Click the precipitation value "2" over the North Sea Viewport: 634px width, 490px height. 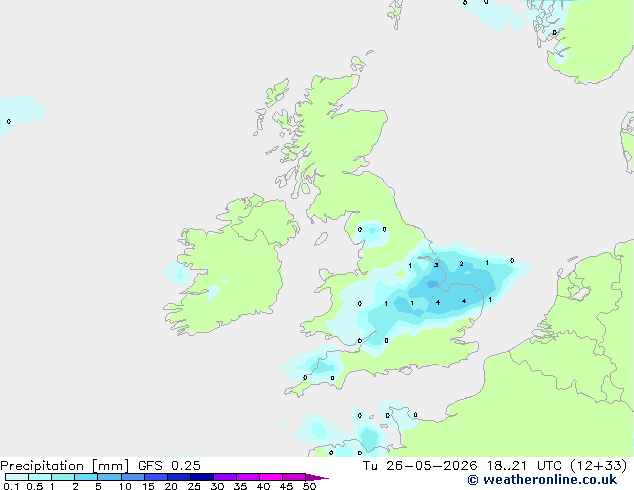coord(461,264)
